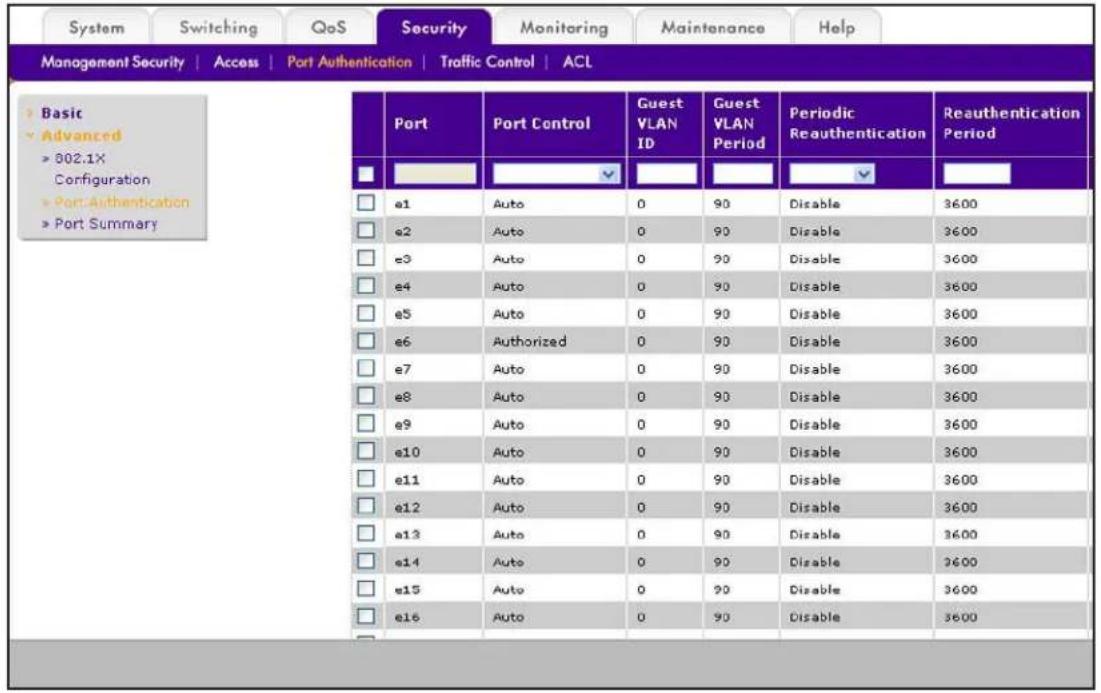Click the Guest VLAN ID input field

tap(666, 173)
